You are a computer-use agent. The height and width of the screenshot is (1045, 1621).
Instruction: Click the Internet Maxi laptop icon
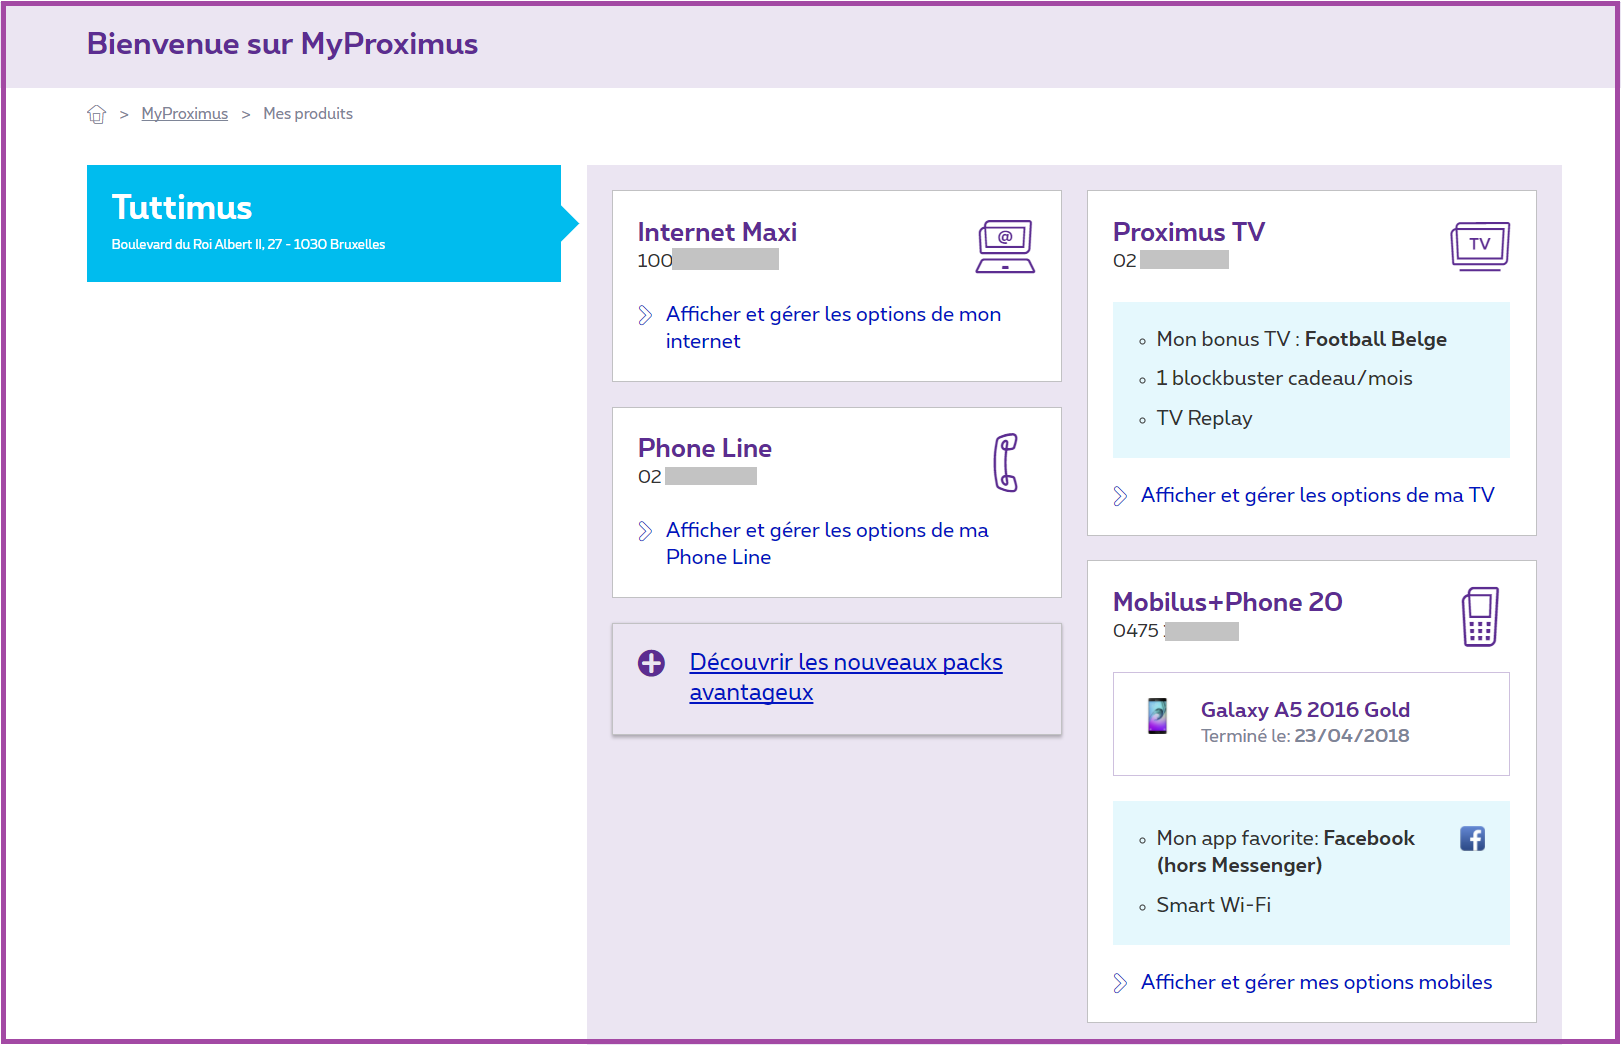1004,246
